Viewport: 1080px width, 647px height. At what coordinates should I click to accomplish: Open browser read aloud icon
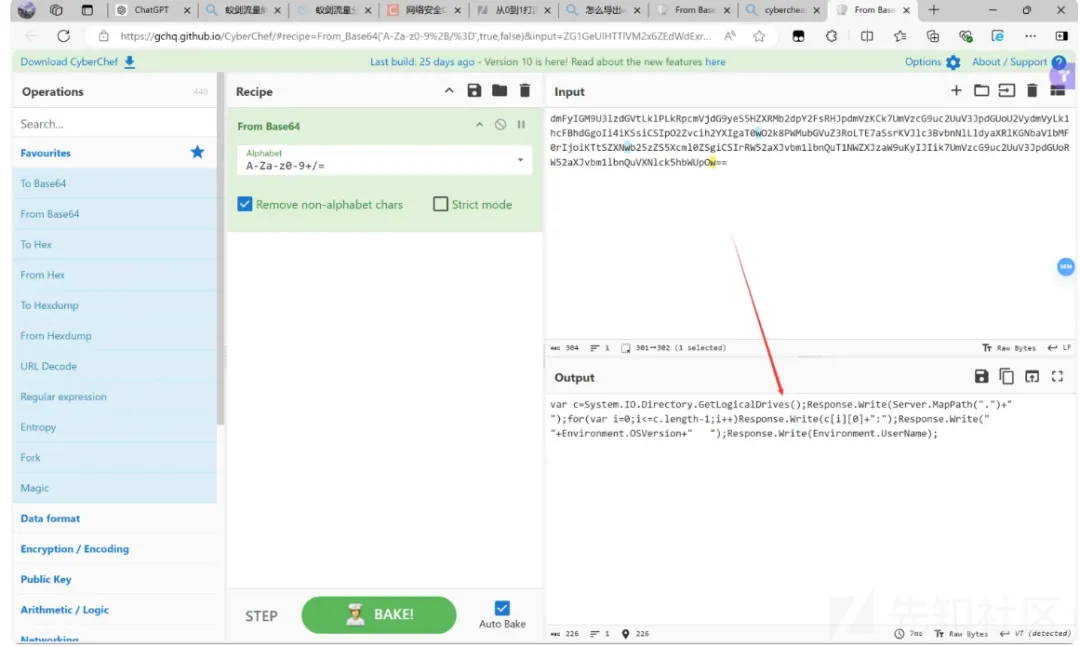729,36
